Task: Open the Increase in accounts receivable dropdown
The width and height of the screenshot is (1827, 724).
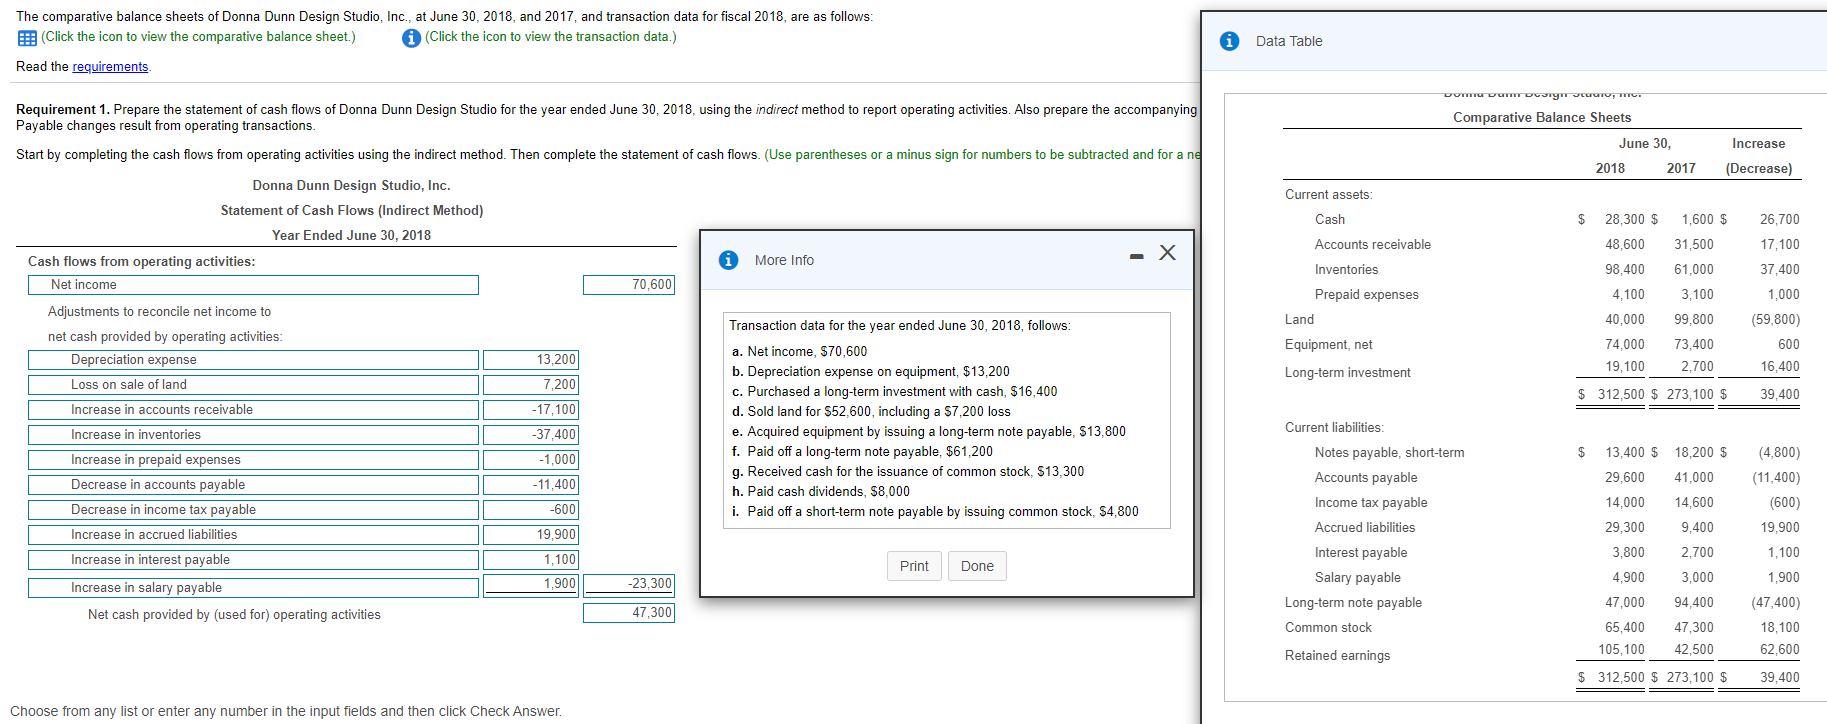Action: tap(253, 410)
